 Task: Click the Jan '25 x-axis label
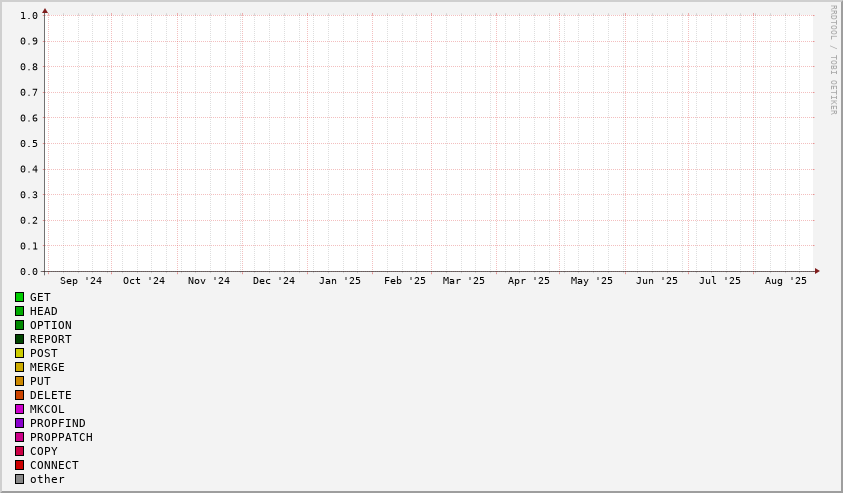click(x=340, y=281)
